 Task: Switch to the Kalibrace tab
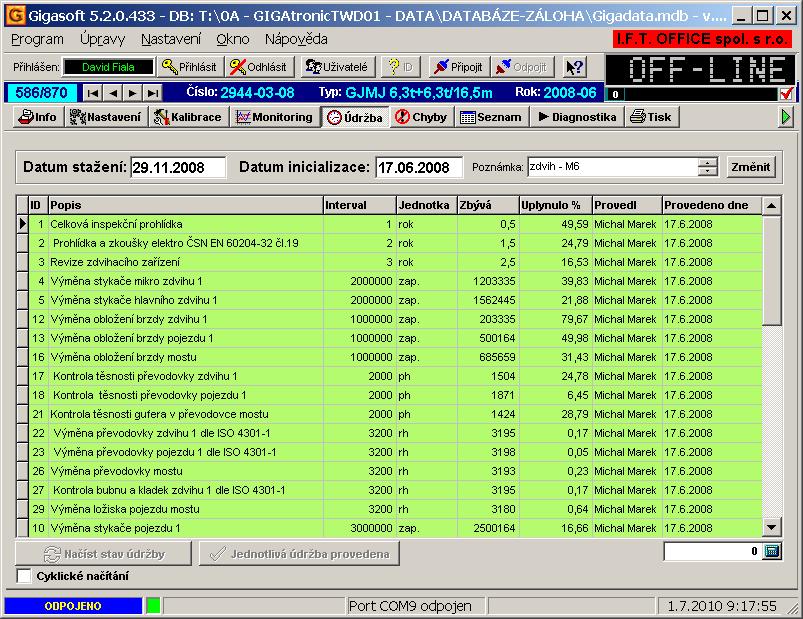click(x=187, y=117)
